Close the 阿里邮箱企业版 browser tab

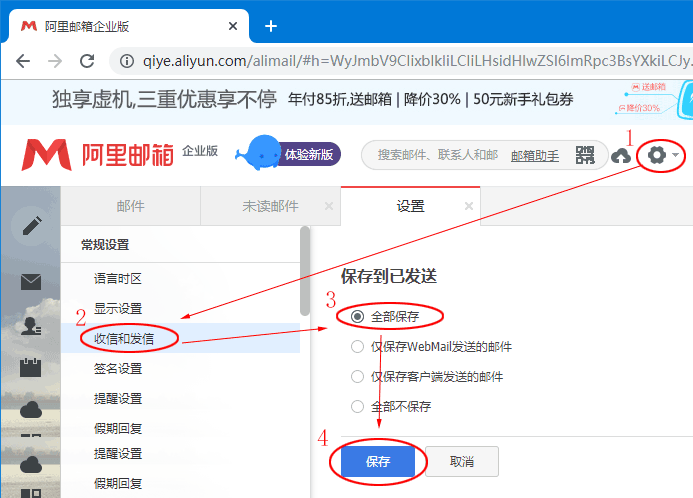(x=233, y=27)
